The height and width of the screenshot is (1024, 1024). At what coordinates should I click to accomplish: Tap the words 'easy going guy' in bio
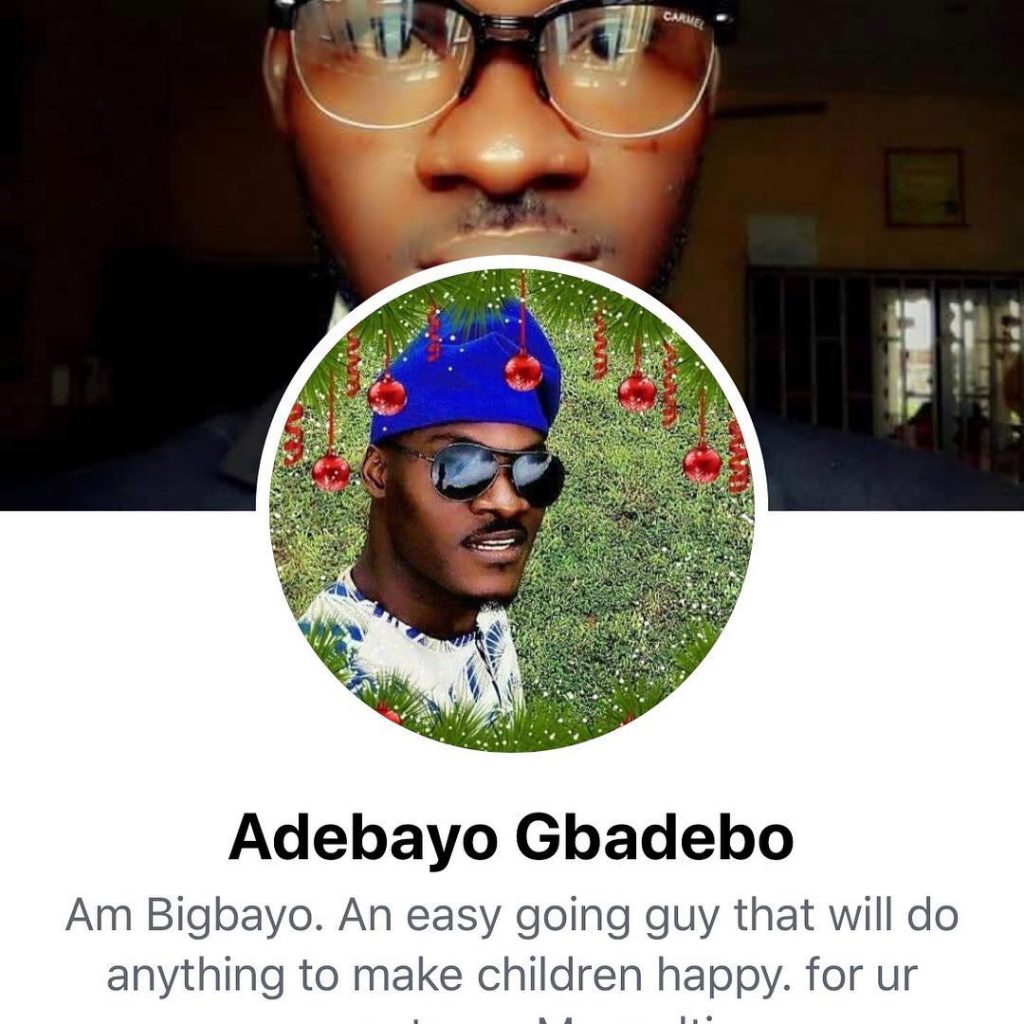[x=562, y=918]
